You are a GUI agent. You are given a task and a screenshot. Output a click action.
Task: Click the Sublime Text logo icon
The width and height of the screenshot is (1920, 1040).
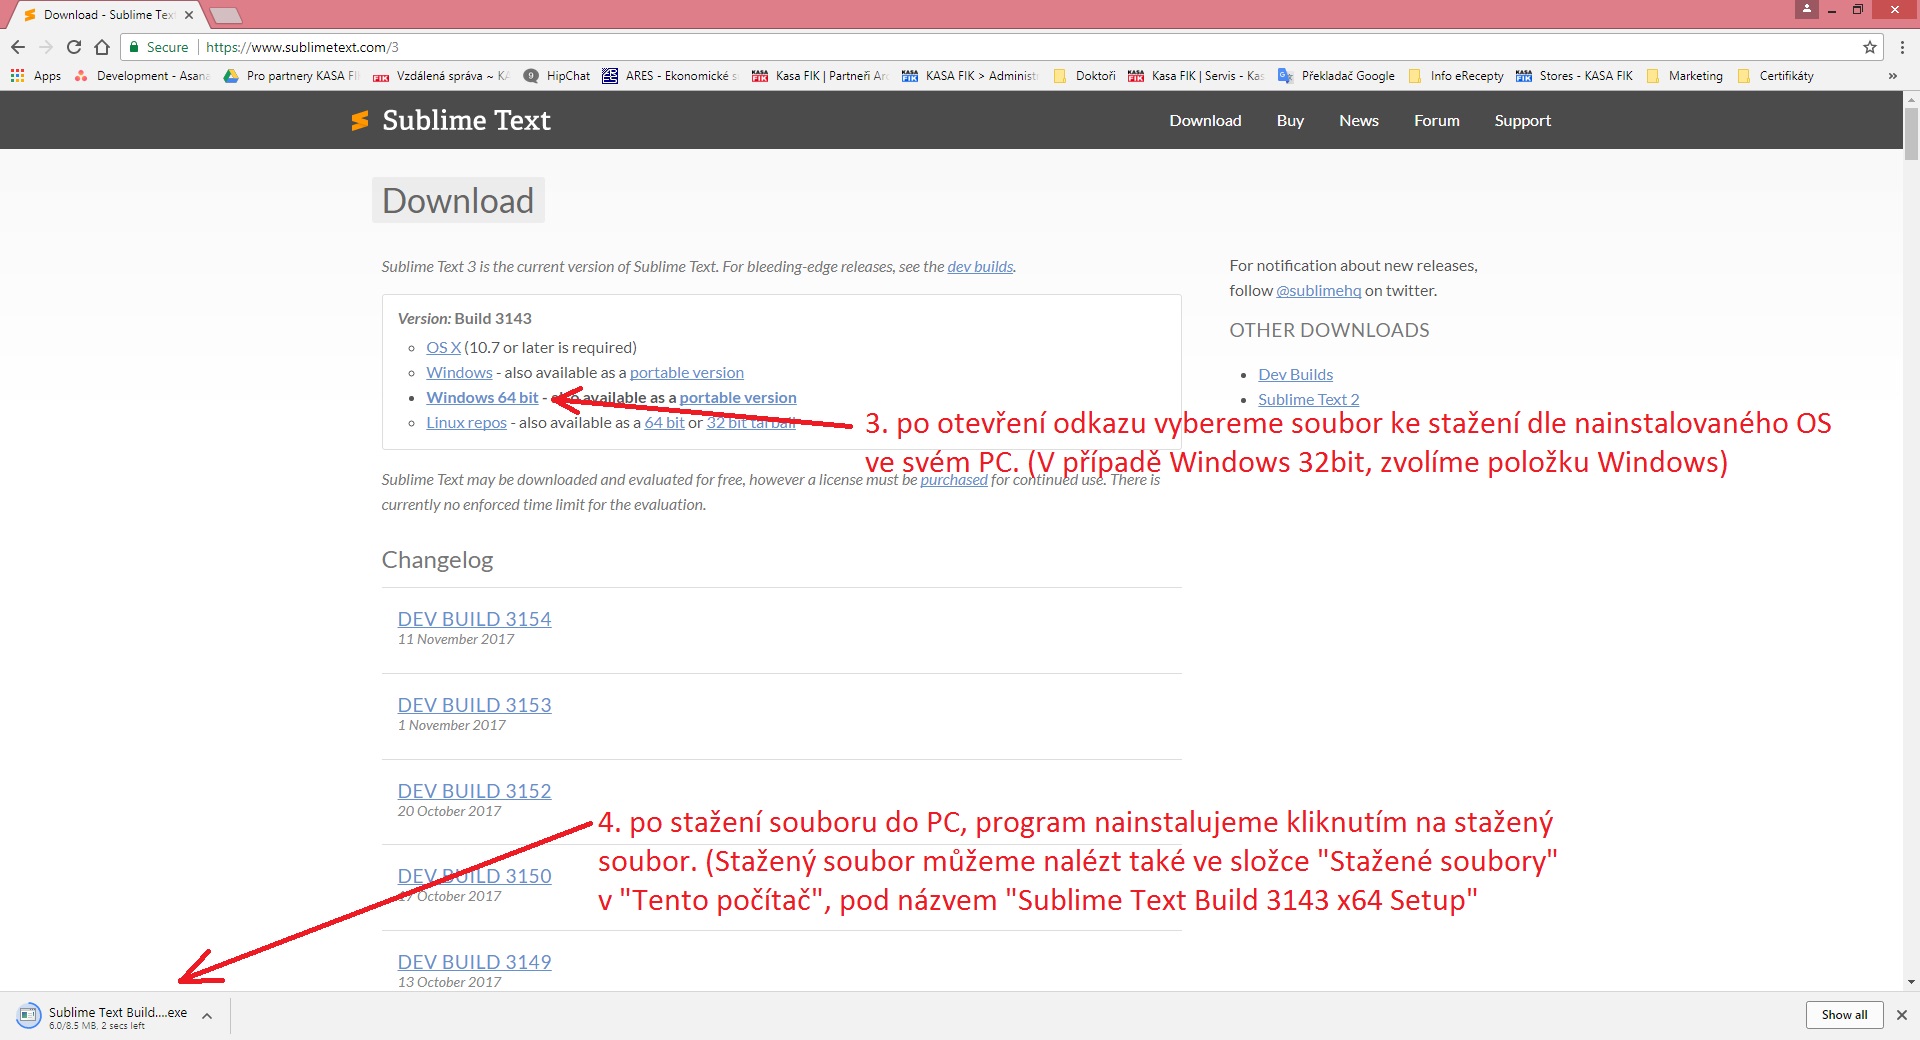point(360,121)
